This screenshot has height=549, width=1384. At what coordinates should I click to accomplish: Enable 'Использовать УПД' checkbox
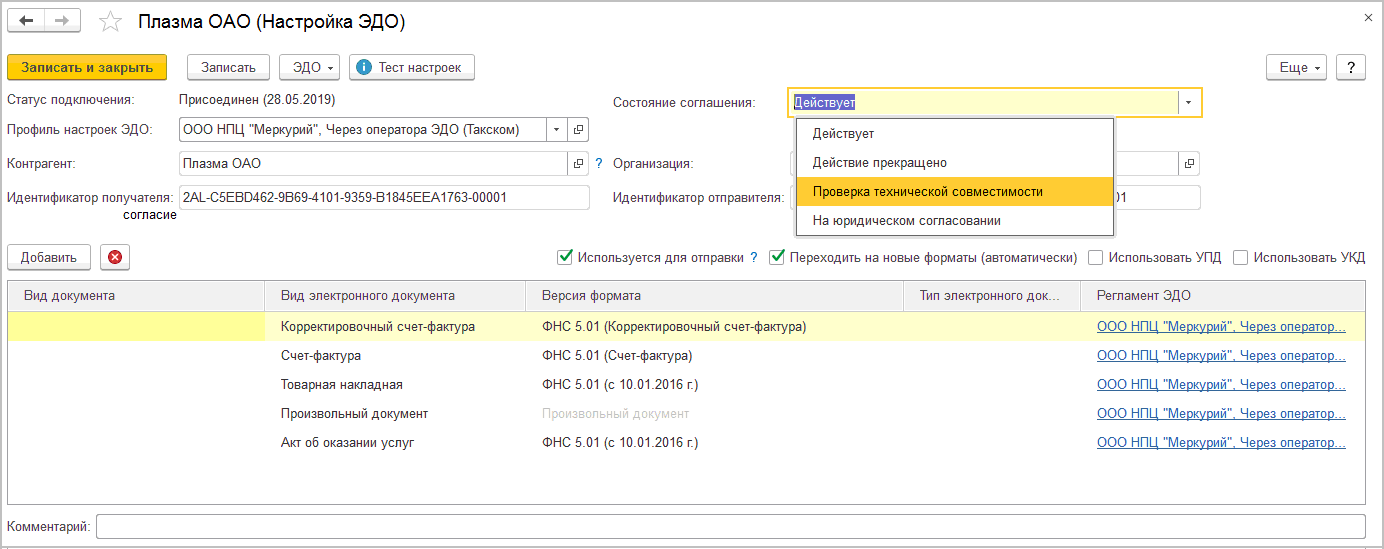coord(1096,257)
